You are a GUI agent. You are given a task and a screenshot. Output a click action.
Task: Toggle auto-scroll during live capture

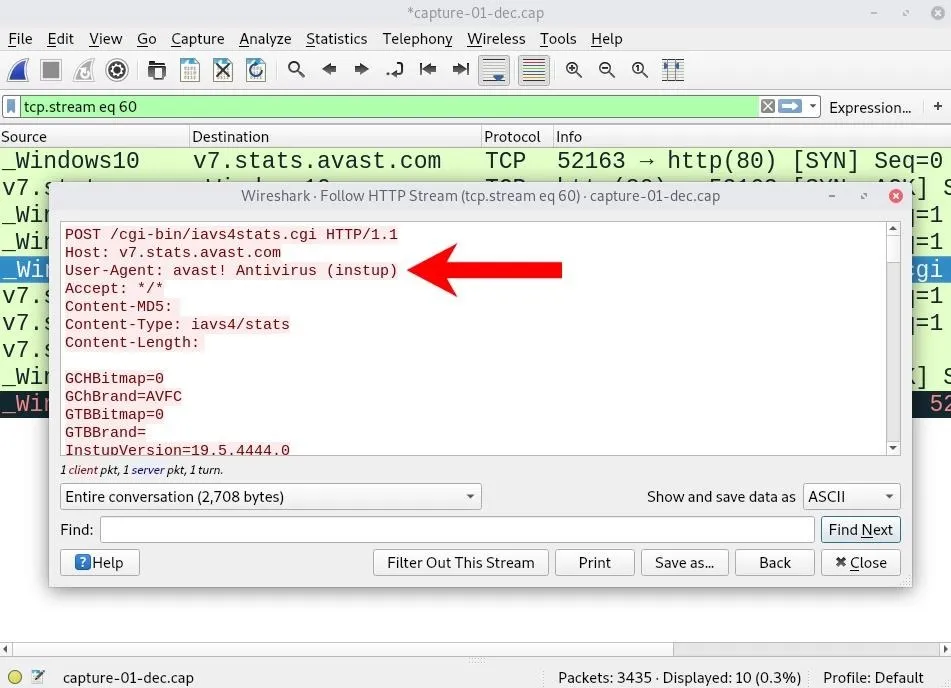494,70
